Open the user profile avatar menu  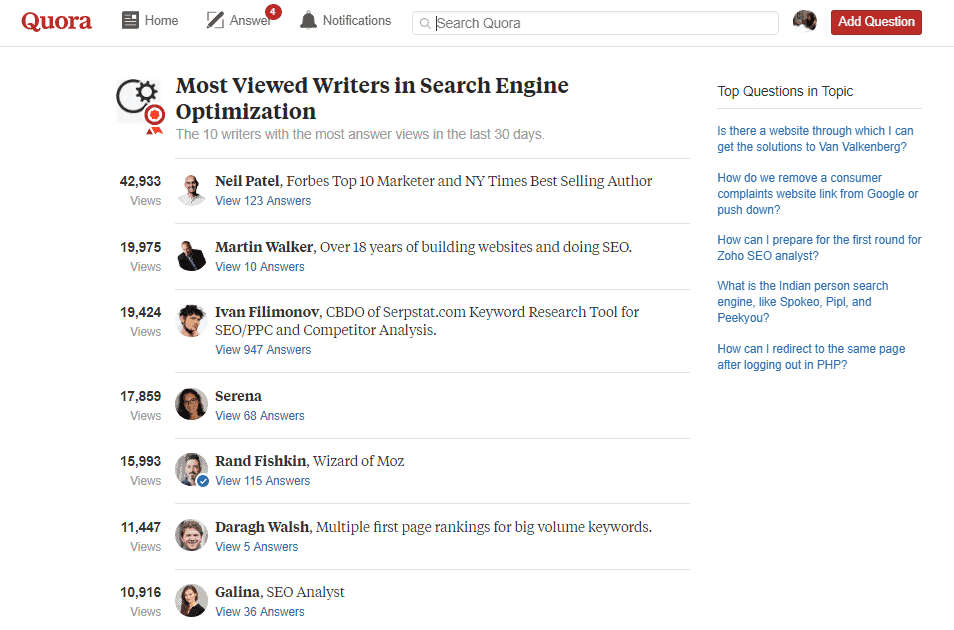pos(805,21)
